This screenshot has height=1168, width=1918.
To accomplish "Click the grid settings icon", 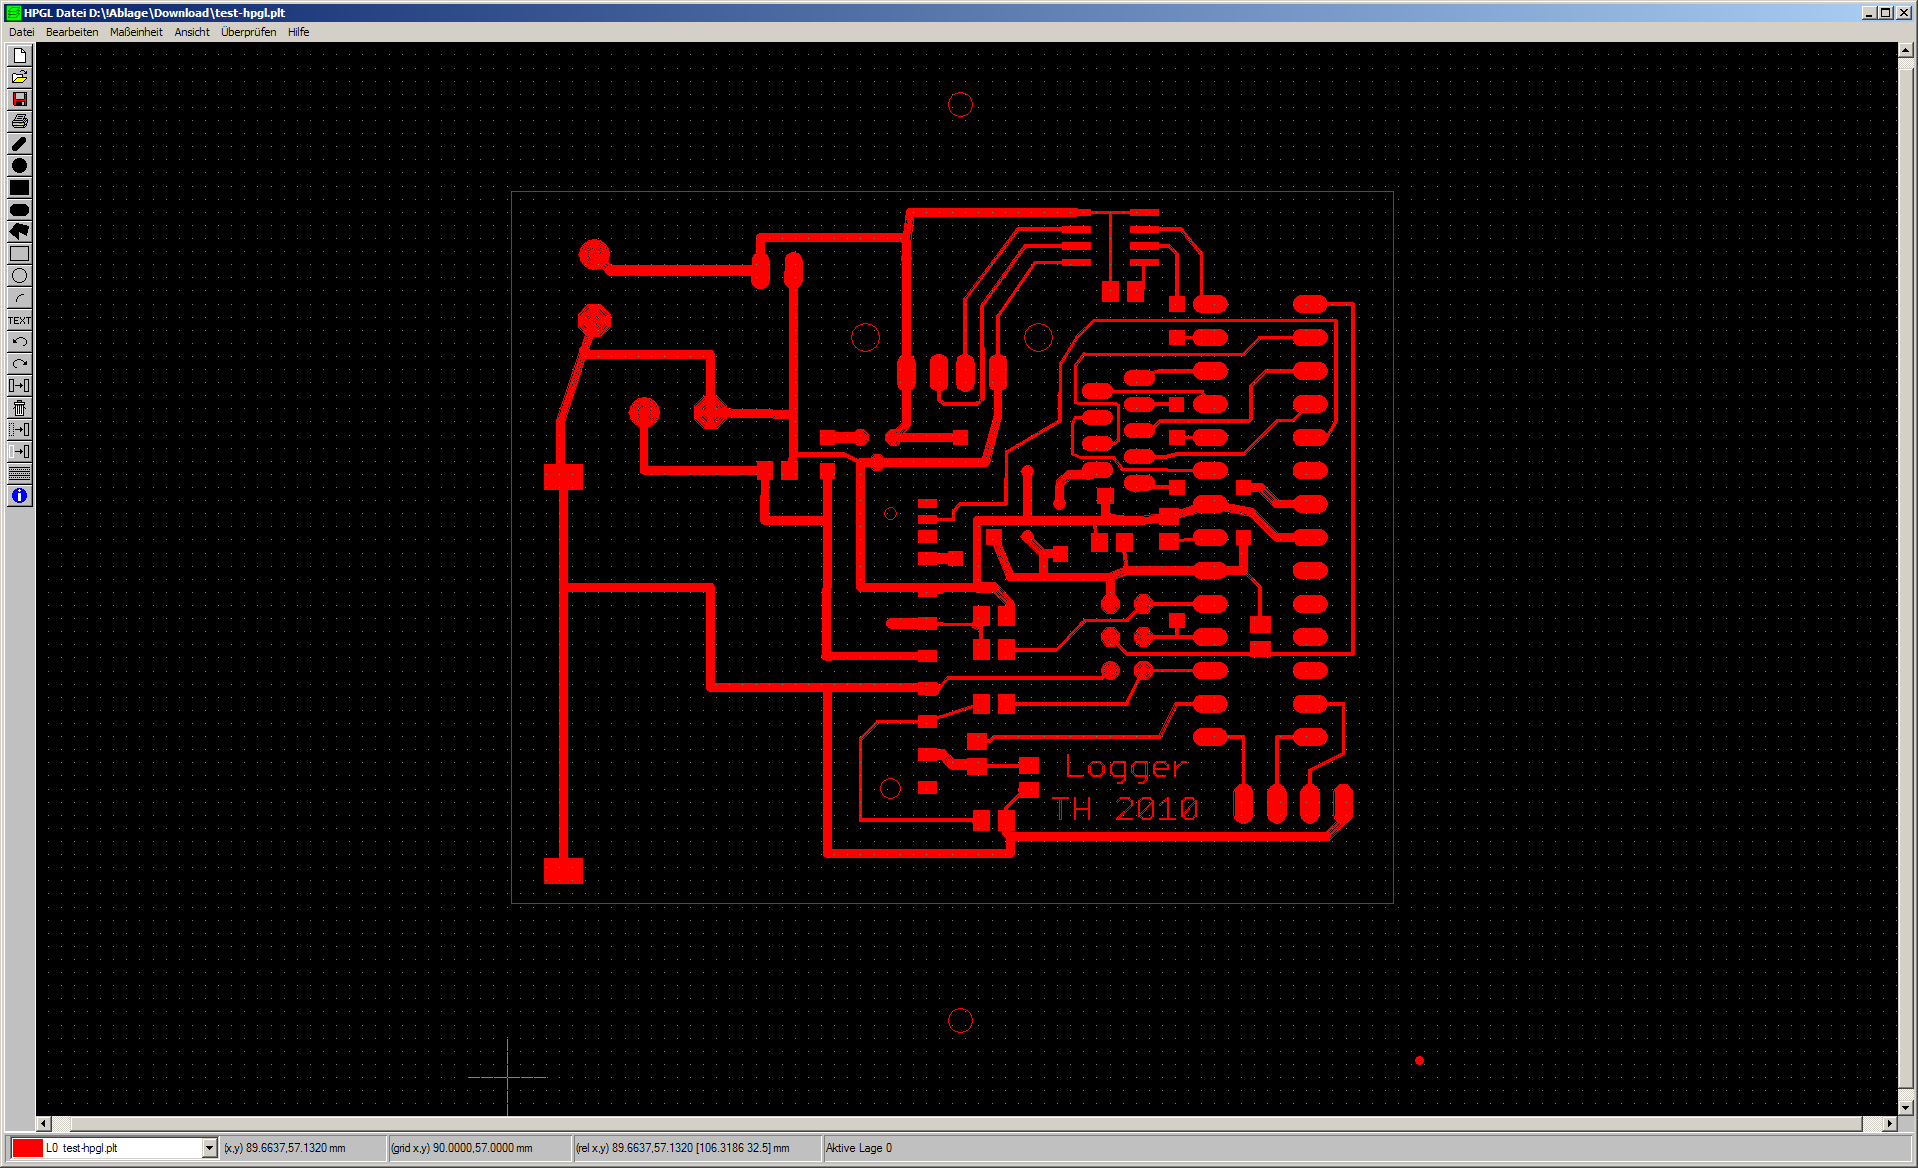I will 19,473.
